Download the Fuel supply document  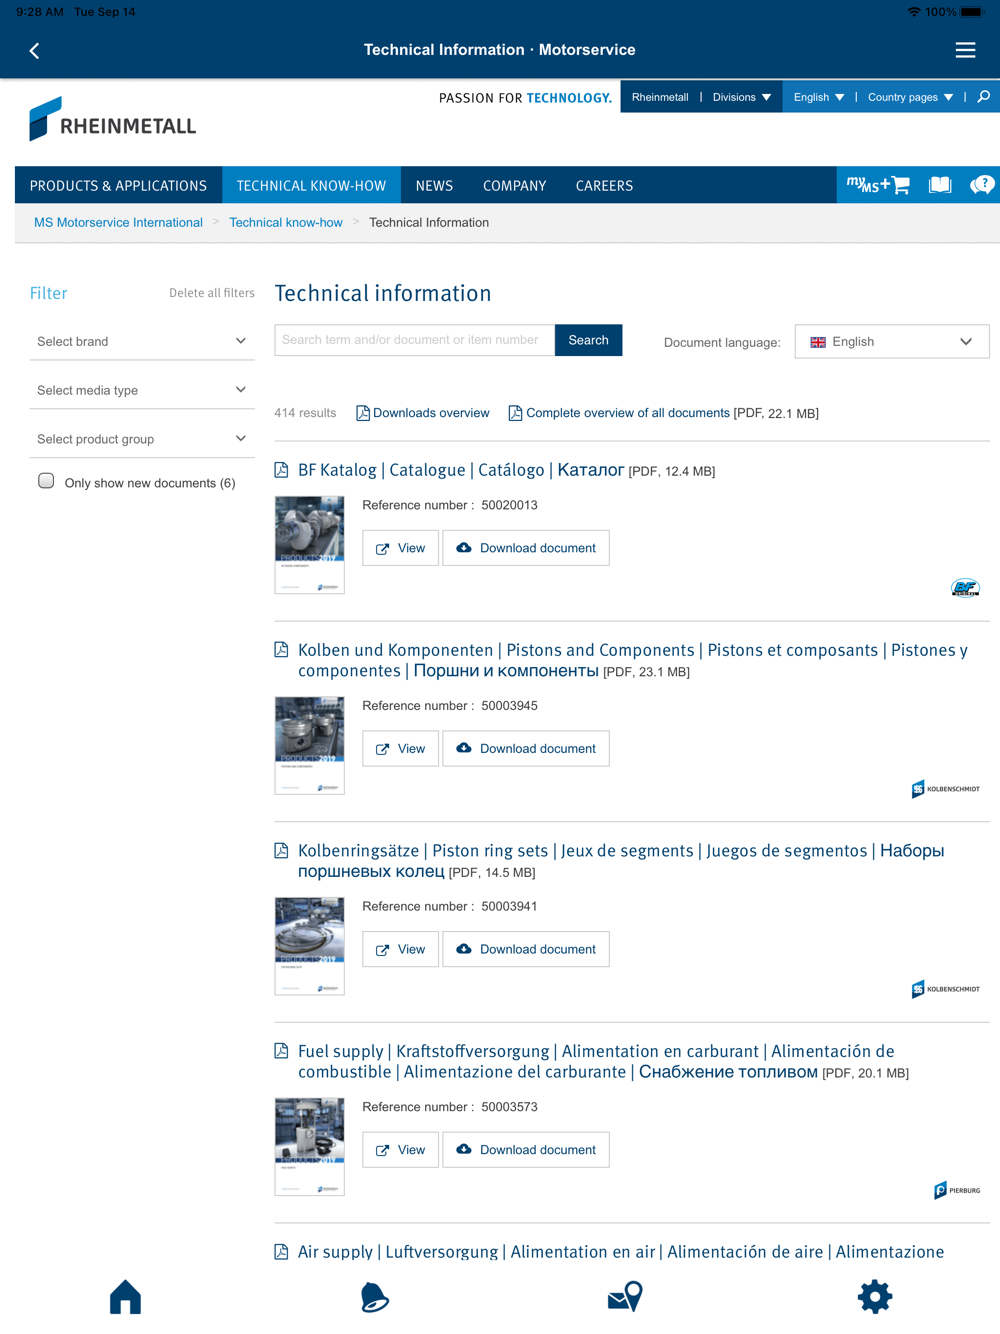526,1150
